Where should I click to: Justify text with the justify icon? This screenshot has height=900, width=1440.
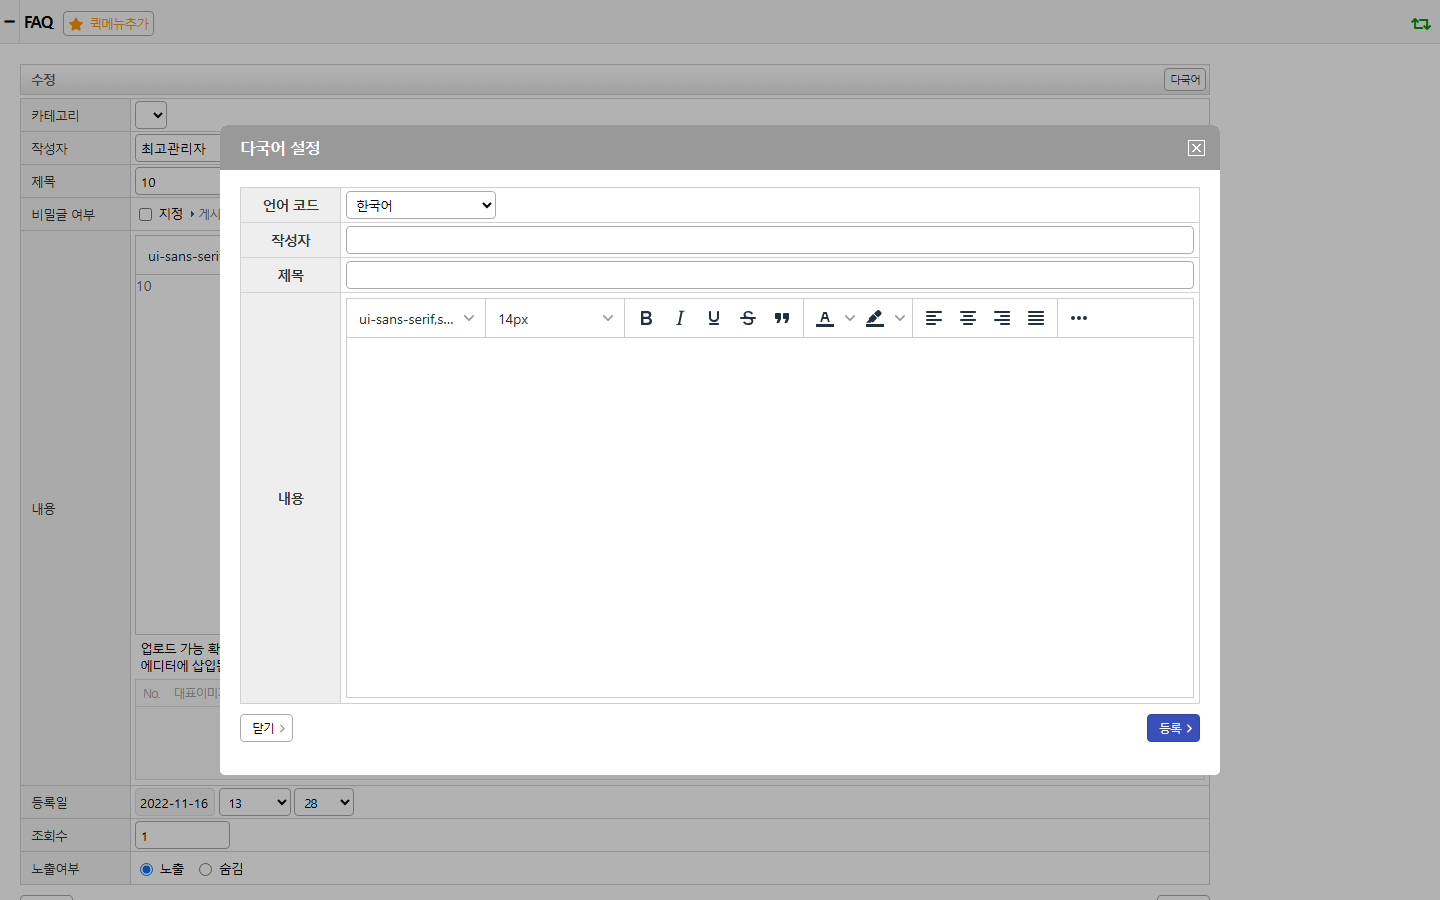[1036, 318]
